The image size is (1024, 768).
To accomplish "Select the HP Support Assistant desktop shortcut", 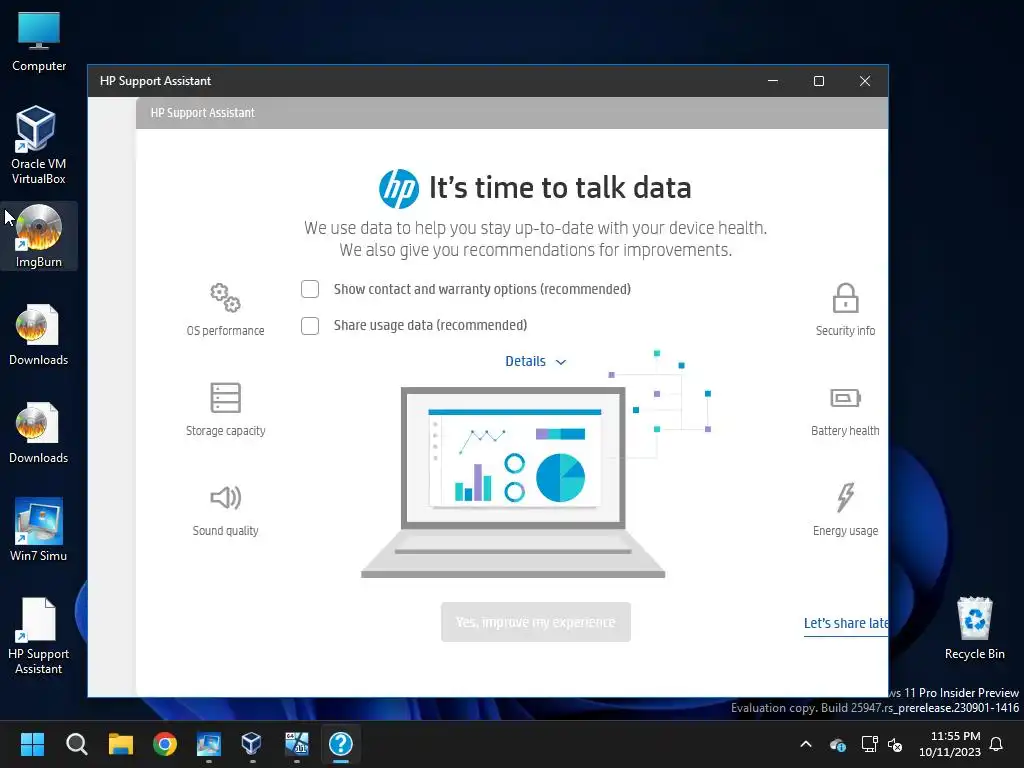I will click(x=39, y=635).
